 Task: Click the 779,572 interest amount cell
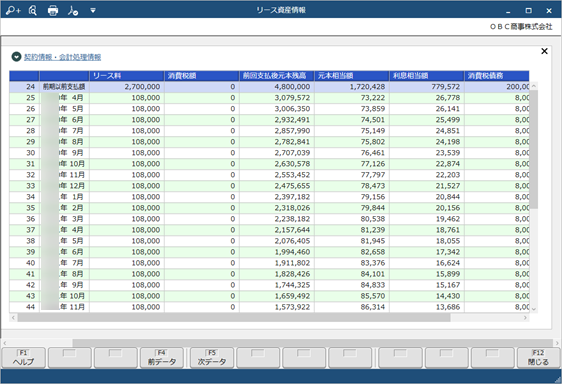pos(427,87)
